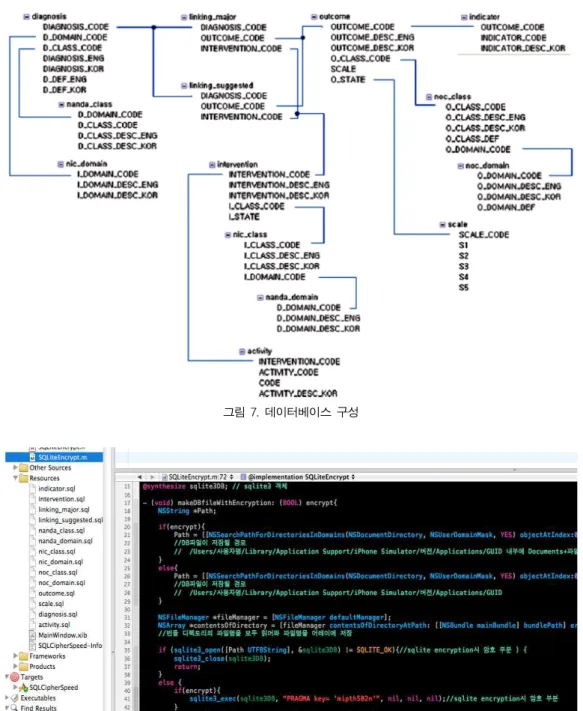Viewport: 583px width, 711px height.
Task: Go back with editor history arrow
Action: coord(140,477)
